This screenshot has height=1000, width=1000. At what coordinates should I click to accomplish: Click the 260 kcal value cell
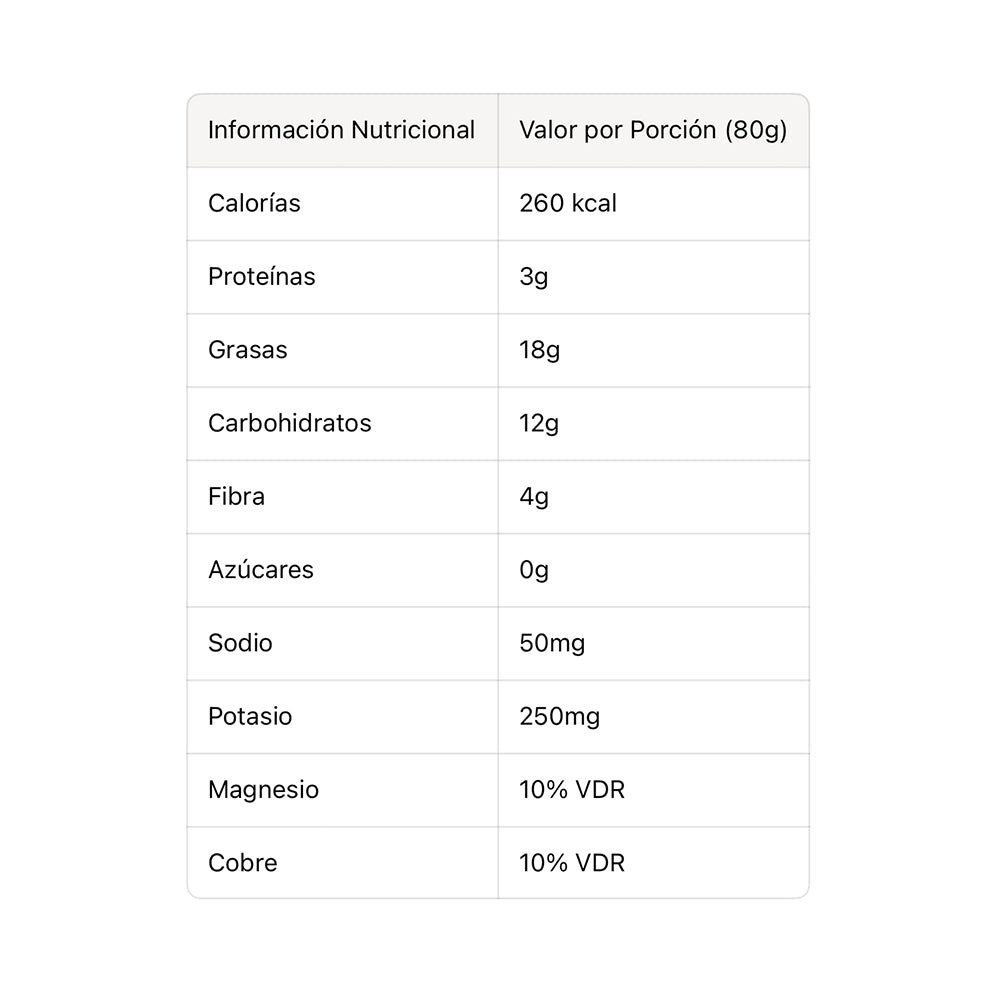[x=568, y=203]
